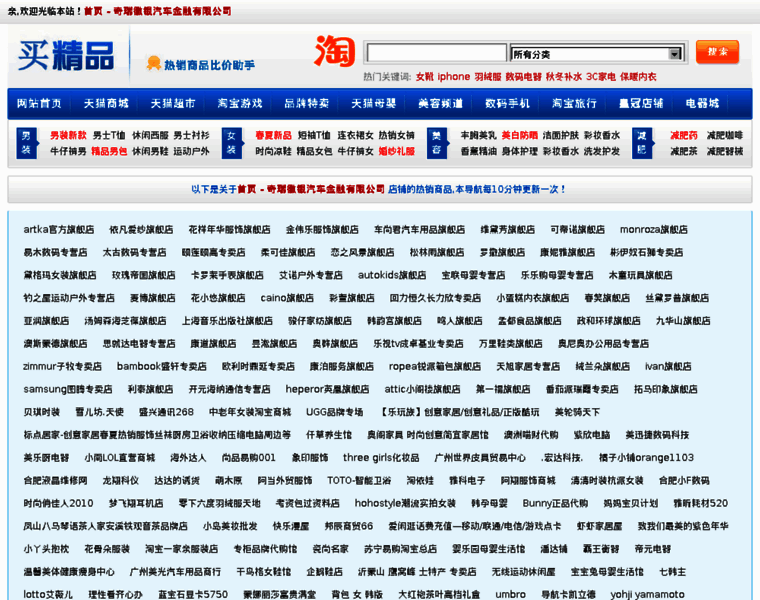Click the blue 减肥 category tag

(x=642, y=143)
